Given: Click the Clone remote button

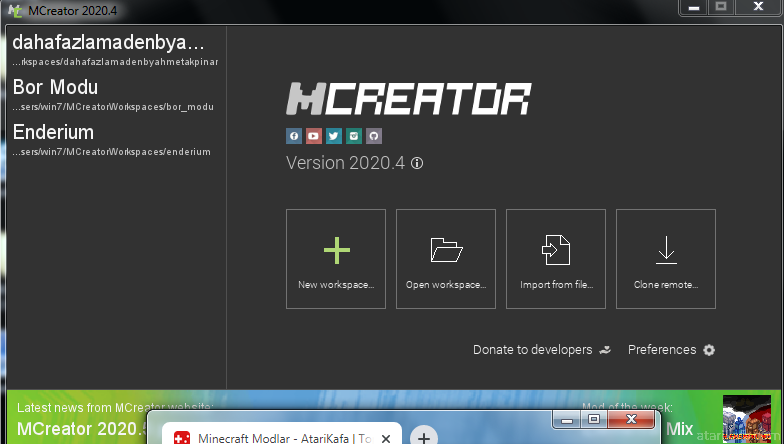Looking at the screenshot, I should [666, 259].
